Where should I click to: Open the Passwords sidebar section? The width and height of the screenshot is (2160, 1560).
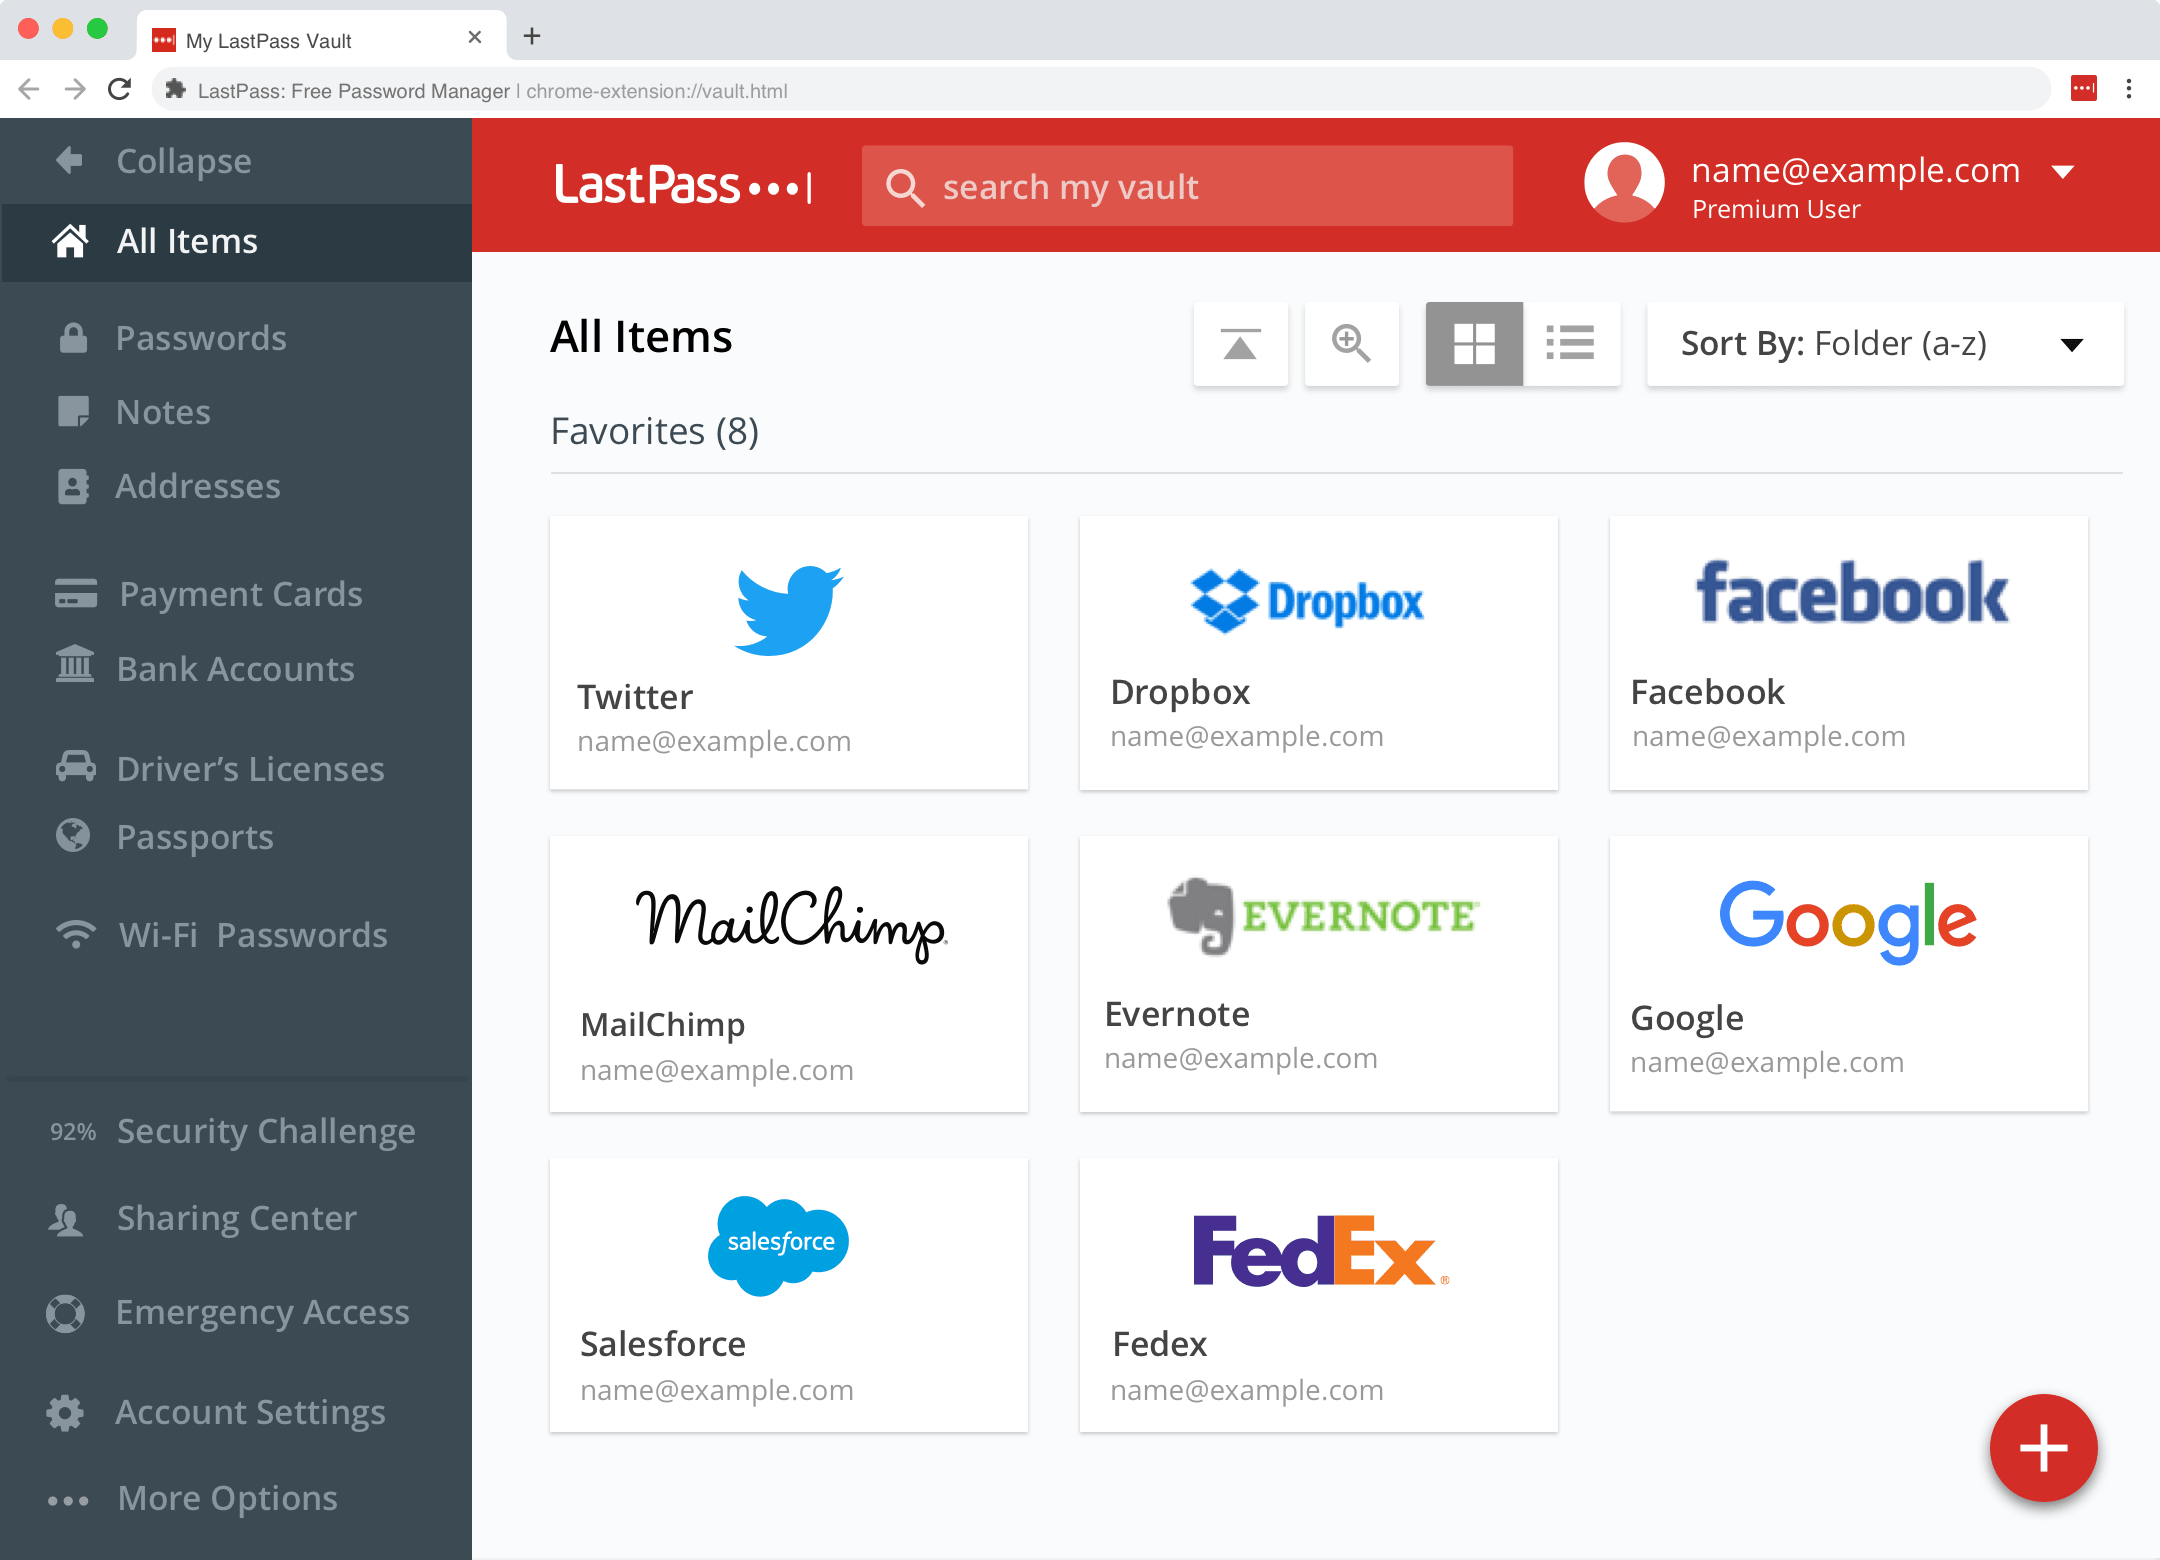[x=201, y=335]
